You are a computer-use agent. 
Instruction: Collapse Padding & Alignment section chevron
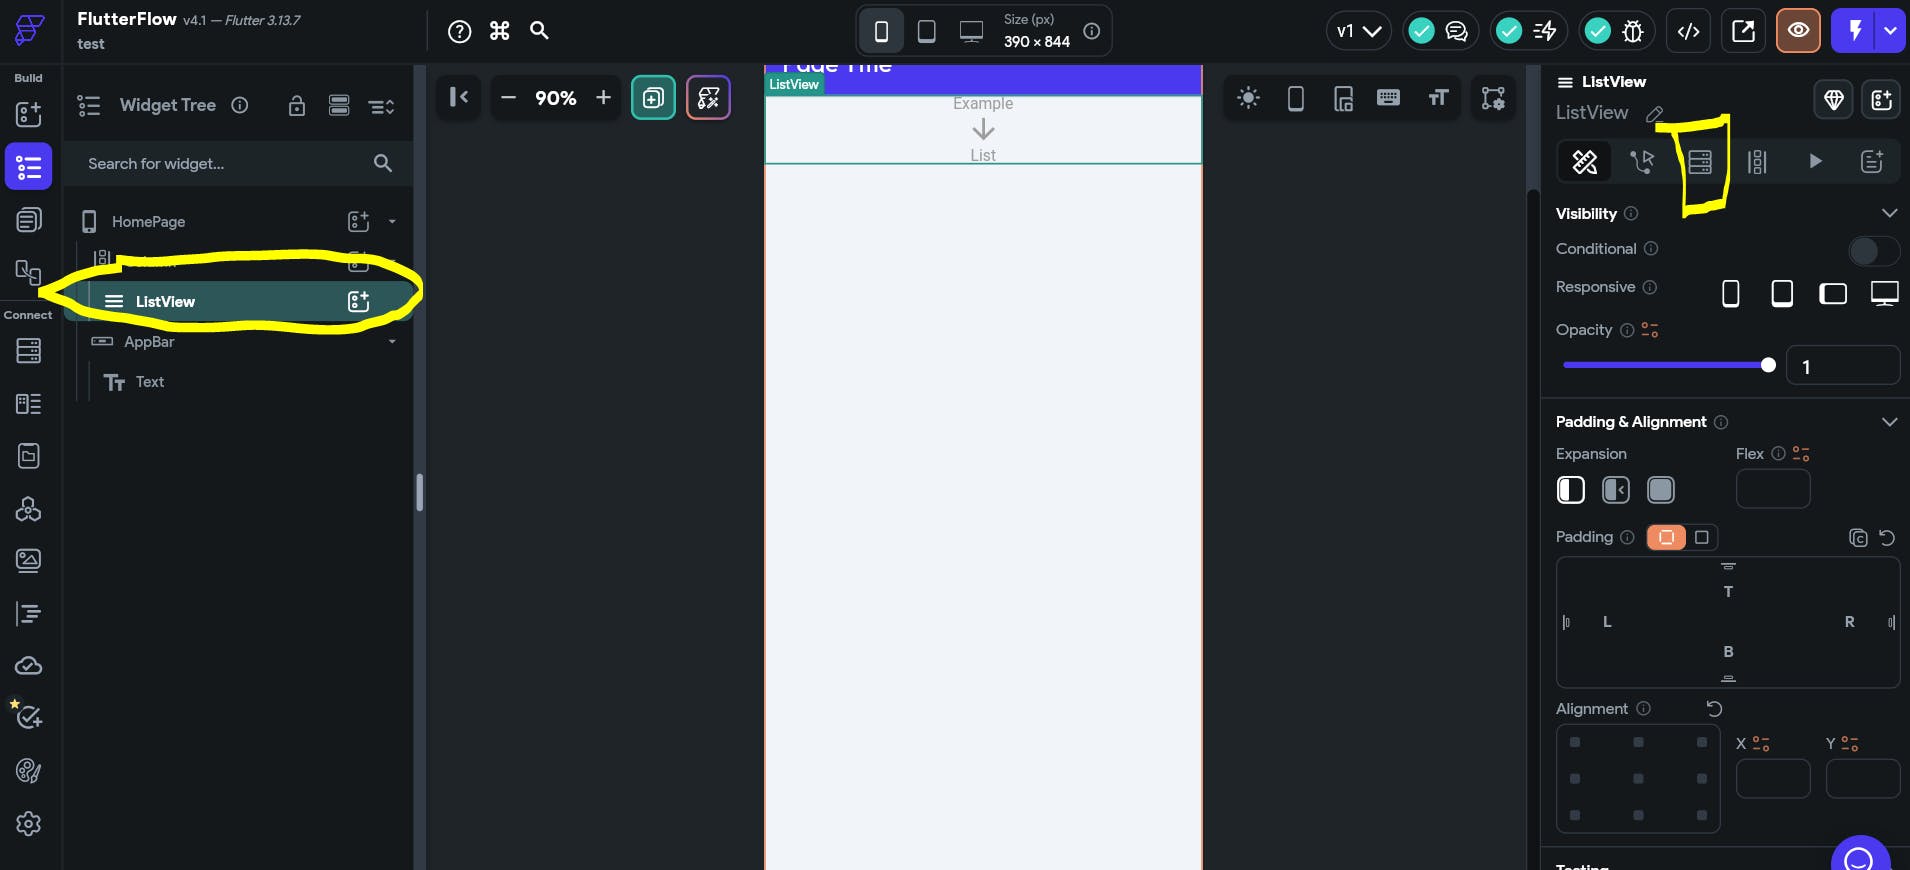1889,422
